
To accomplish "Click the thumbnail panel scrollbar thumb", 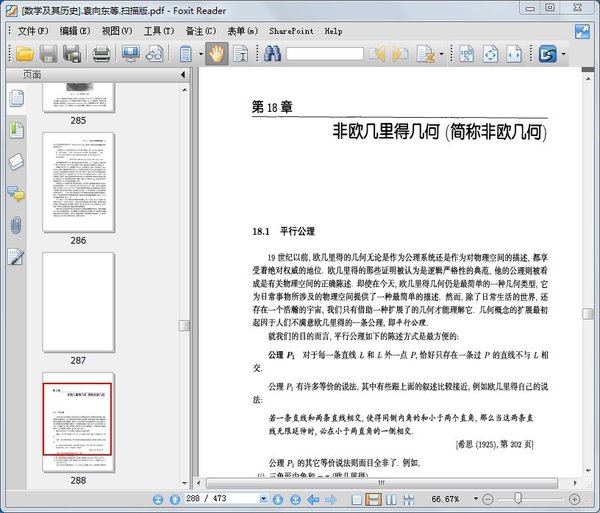I will (x=184, y=326).
